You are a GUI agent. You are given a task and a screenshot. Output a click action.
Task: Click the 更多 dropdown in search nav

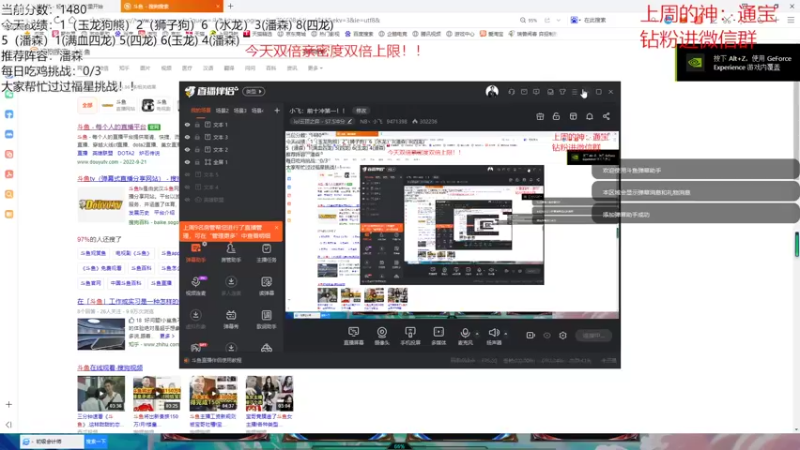click(315, 68)
